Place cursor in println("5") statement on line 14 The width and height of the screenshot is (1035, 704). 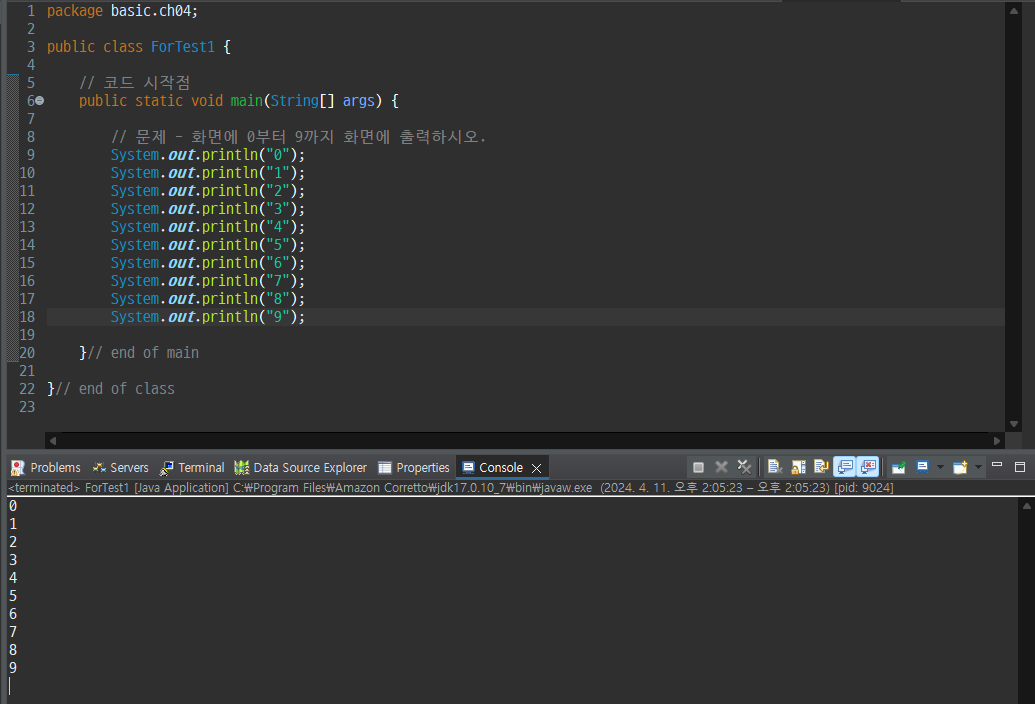tap(208, 245)
